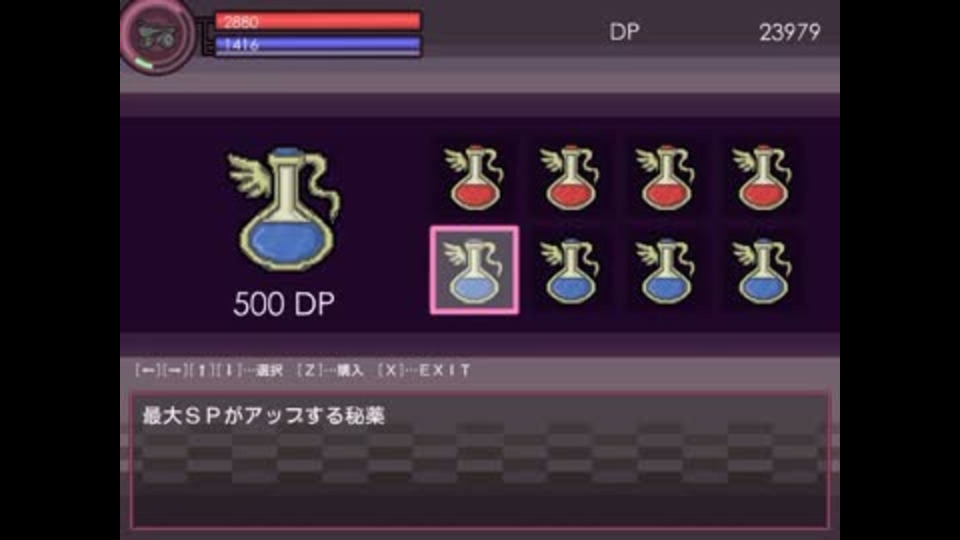960x540 pixels.
Task: Click the 最大SPがアップする秘薬 description text
Action: pyautogui.click(x=264, y=416)
